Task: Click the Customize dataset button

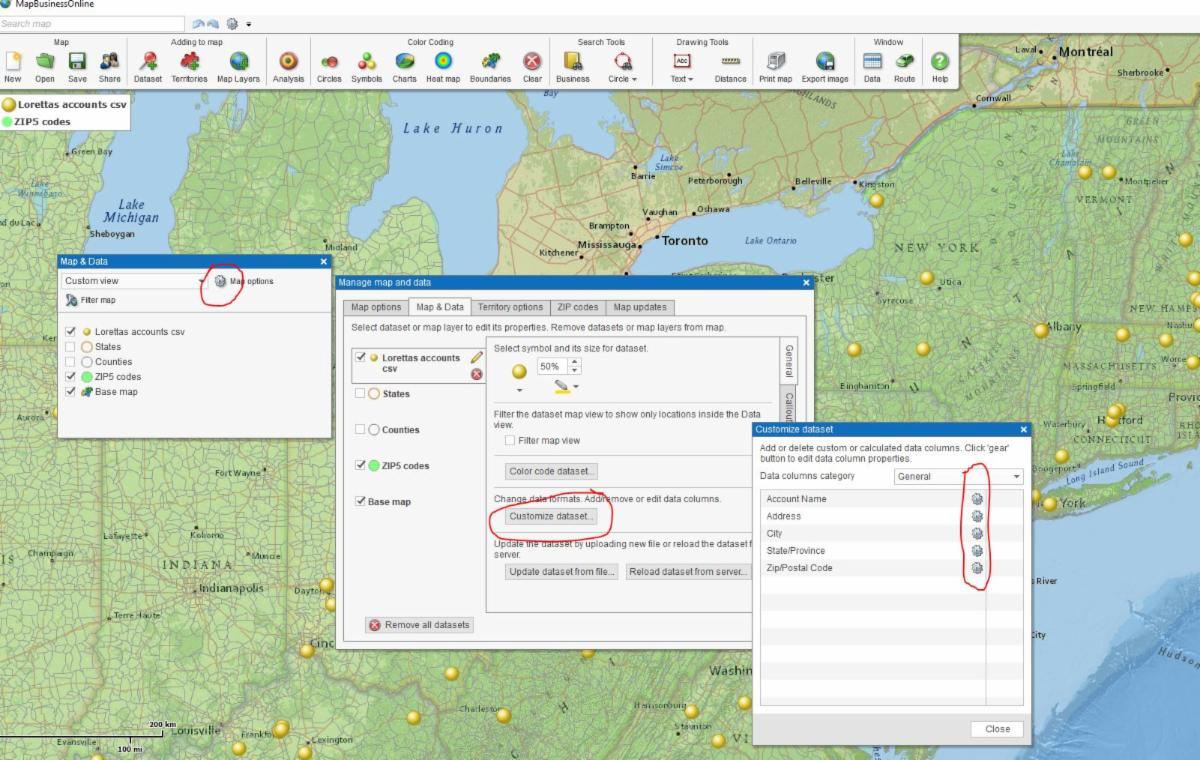Action: 549,516
